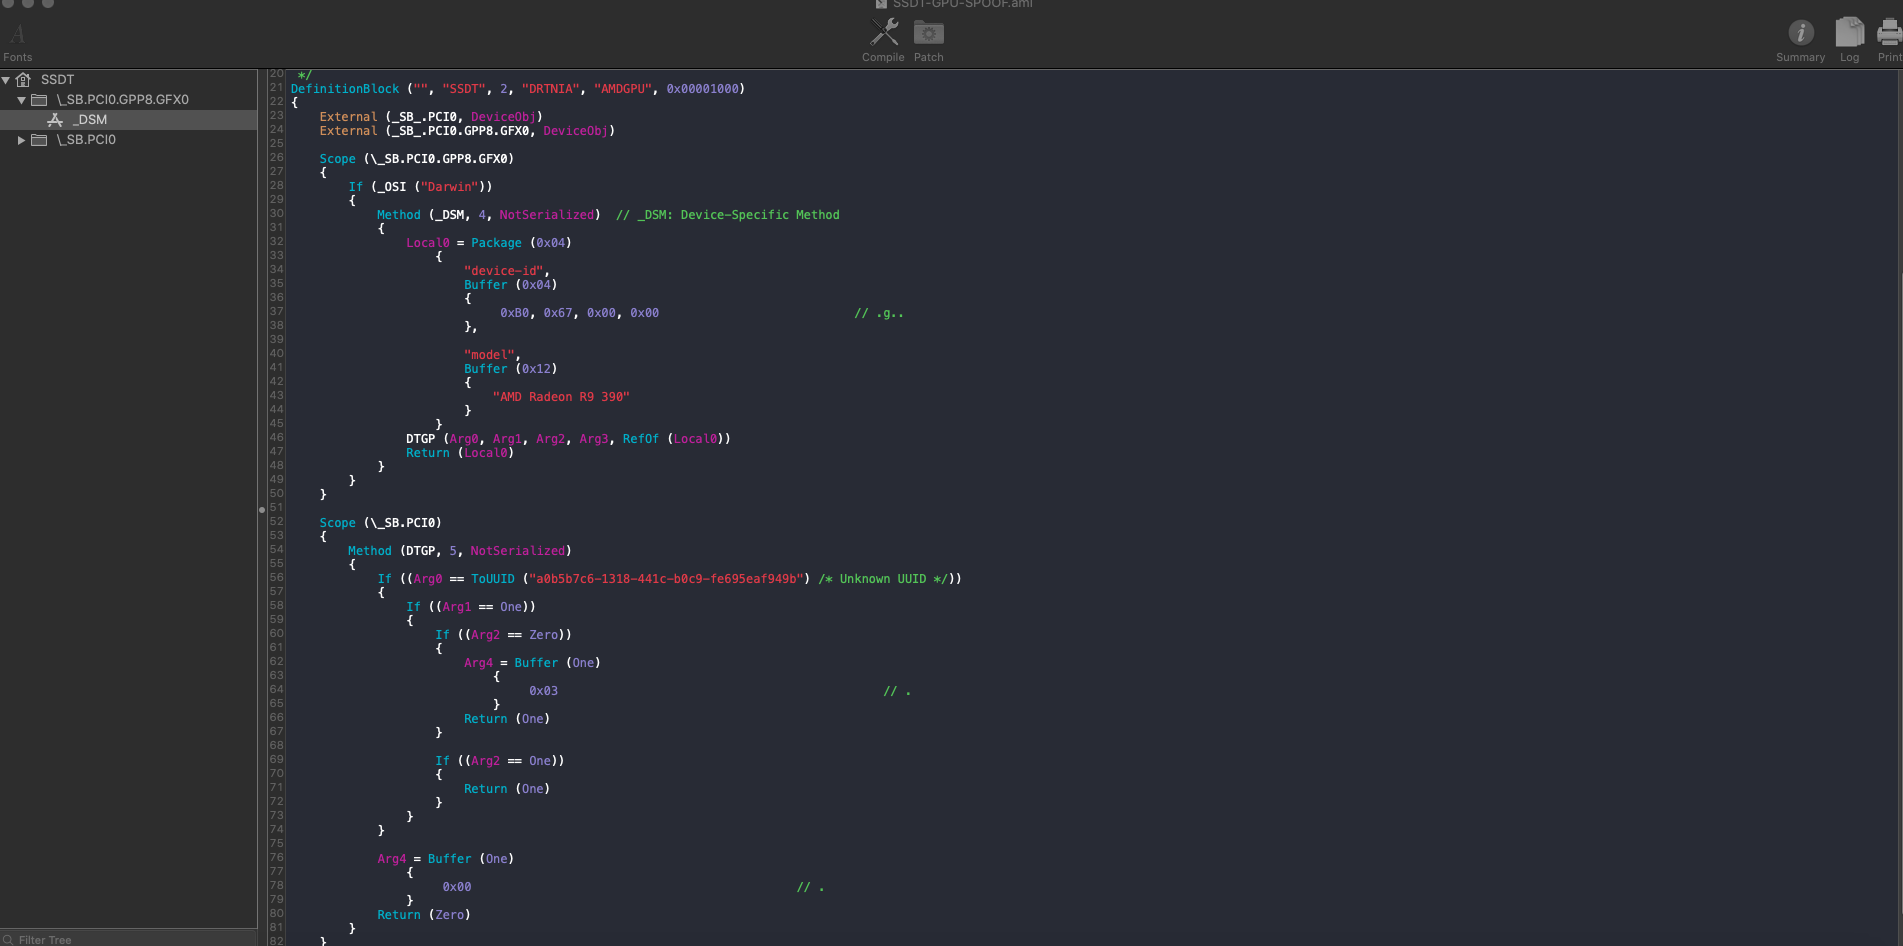1903x946 pixels.
Task: Click the sidebar splitter handle dot
Action: (x=262, y=509)
